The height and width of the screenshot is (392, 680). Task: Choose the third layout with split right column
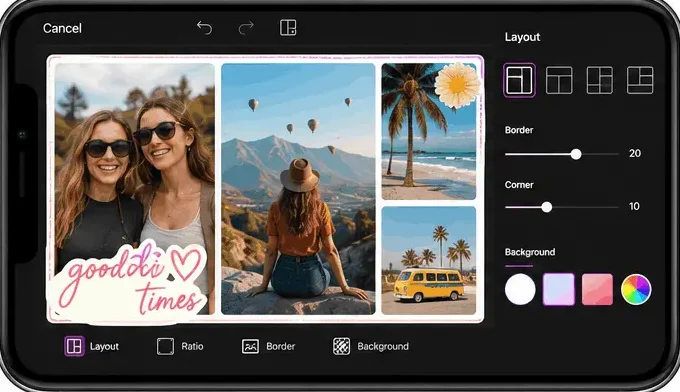tap(599, 80)
